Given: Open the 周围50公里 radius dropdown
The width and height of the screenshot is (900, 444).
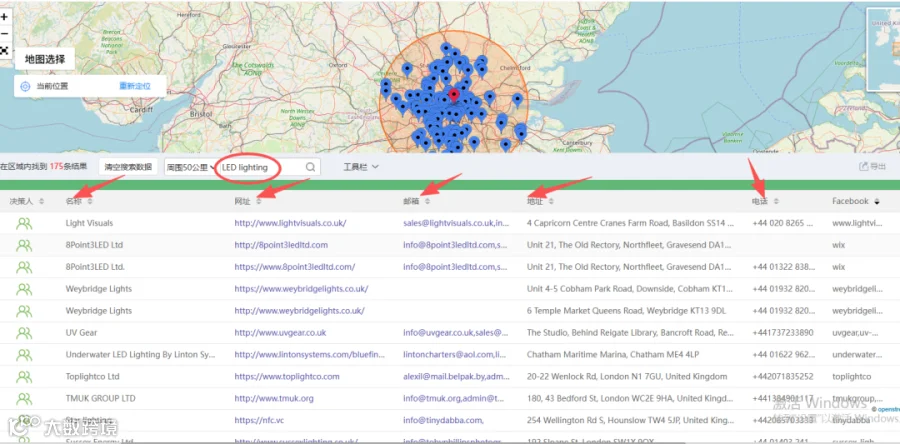Looking at the screenshot, I should click(191, 168).
